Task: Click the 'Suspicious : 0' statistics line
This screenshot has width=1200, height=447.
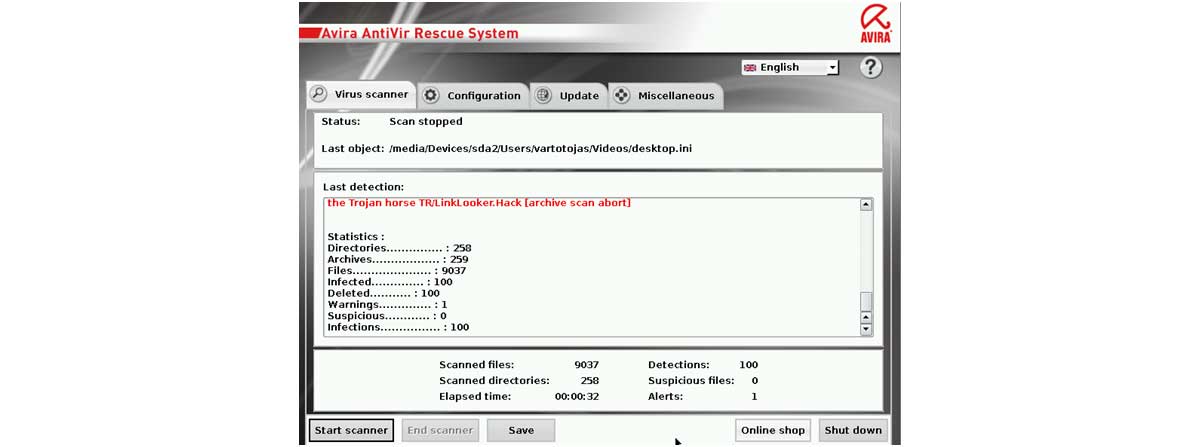Action: [387, 315]
